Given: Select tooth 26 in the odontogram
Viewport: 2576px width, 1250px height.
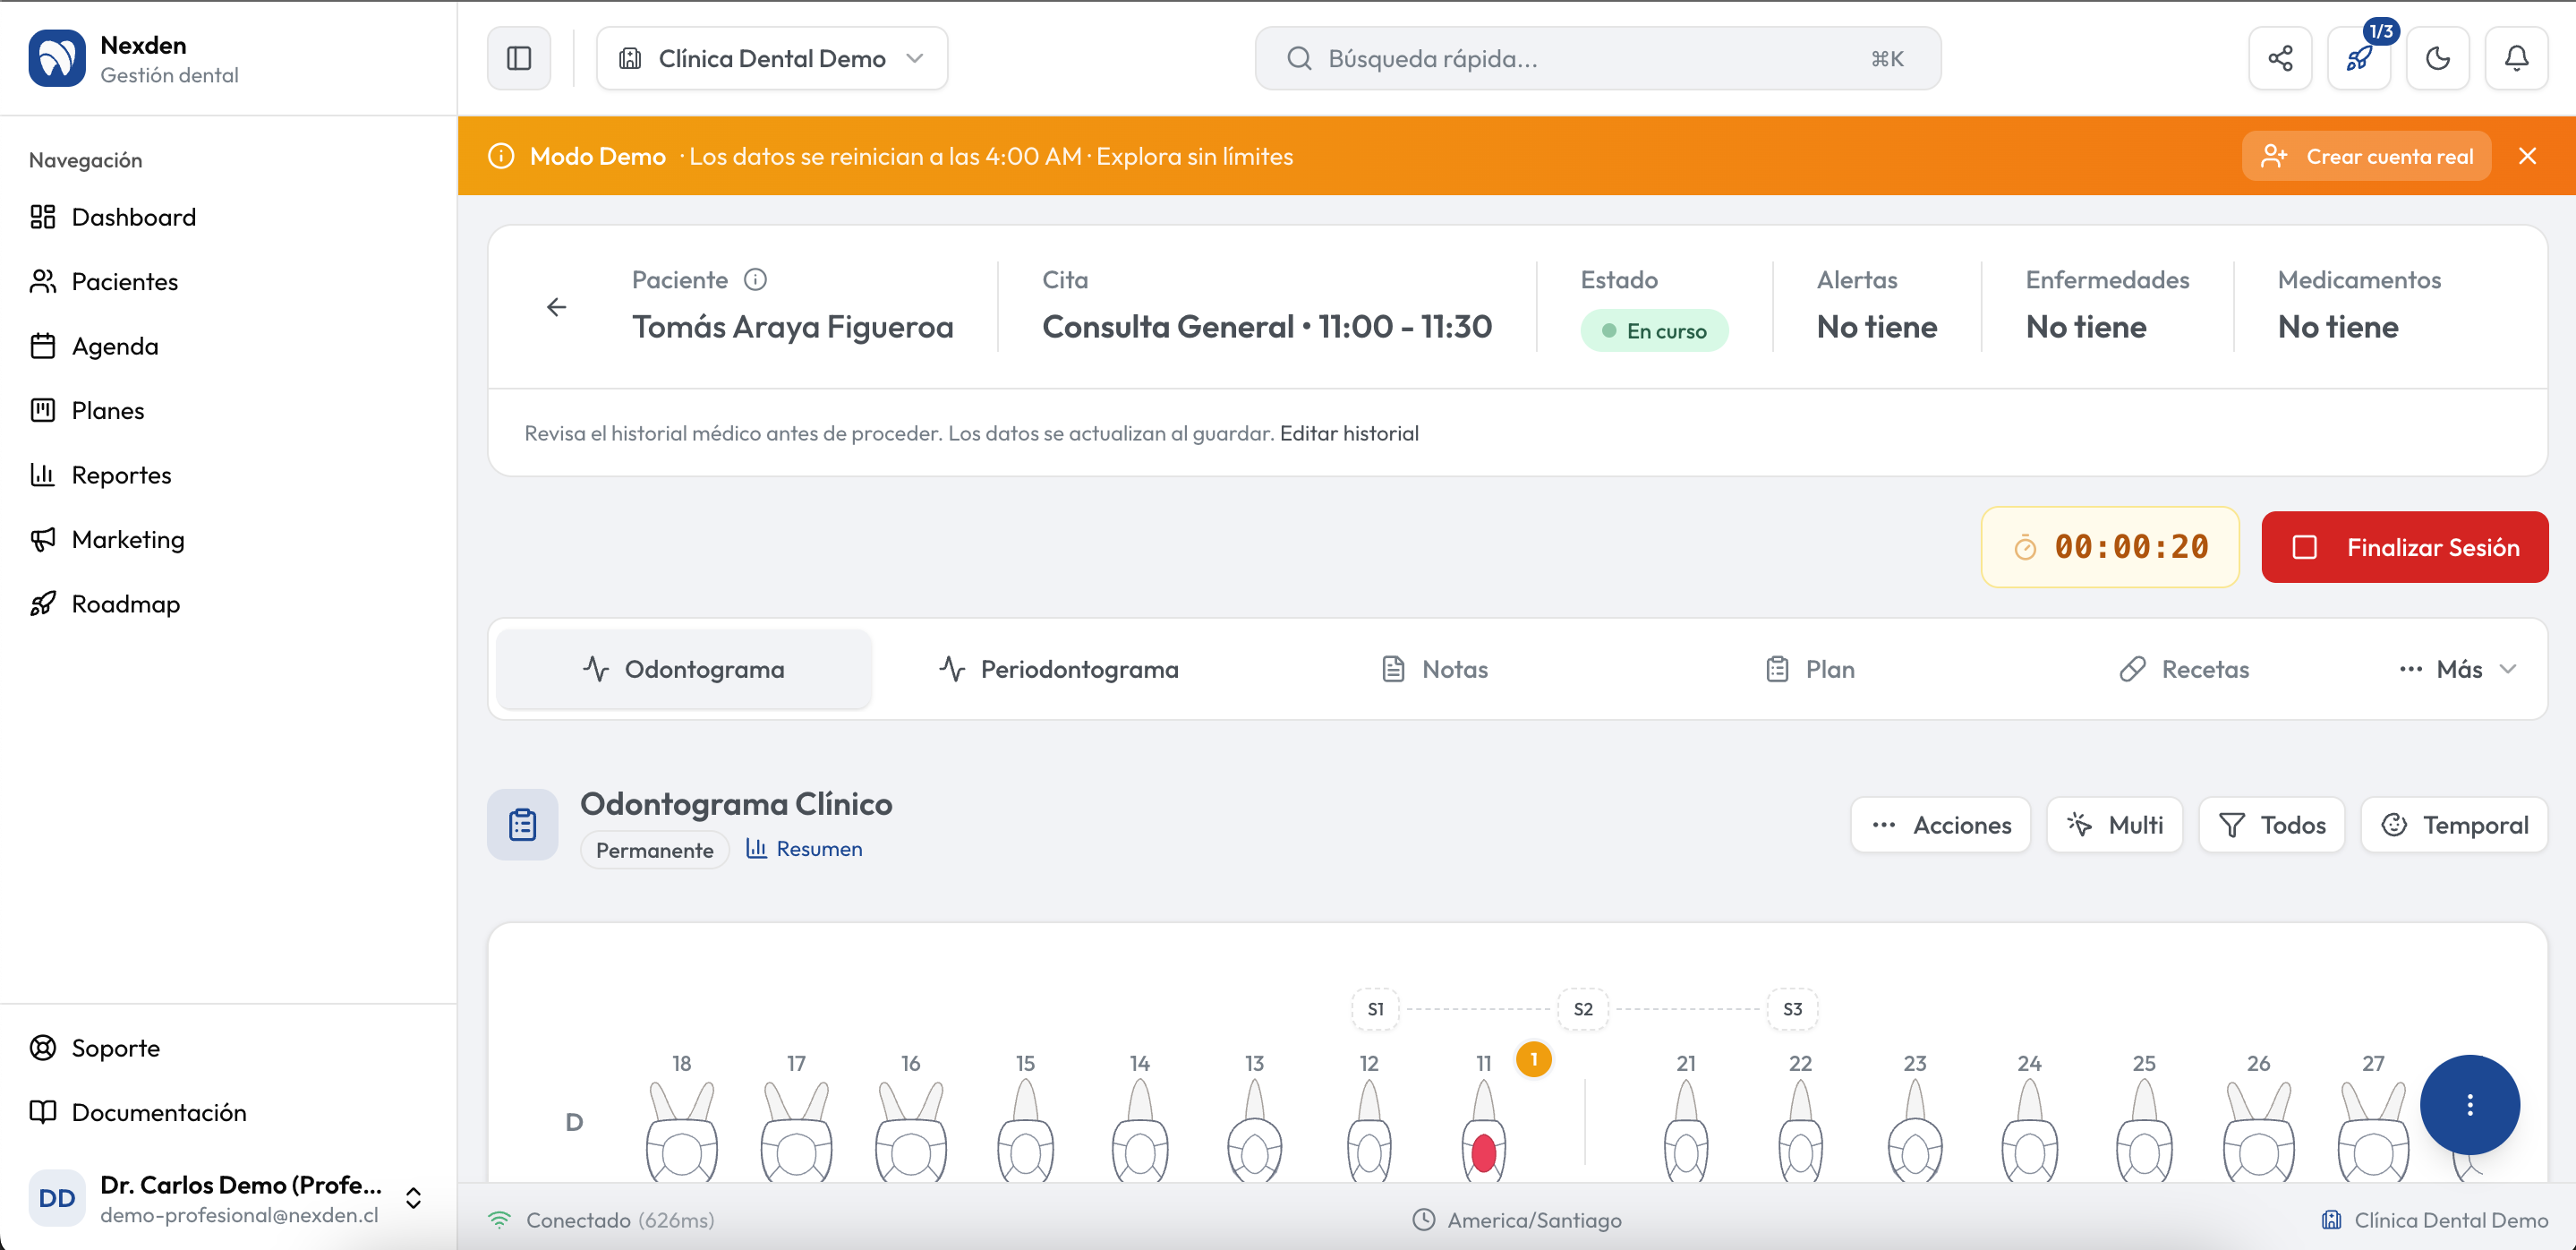Looking at the screenshot, I should click(2259, 1130).
